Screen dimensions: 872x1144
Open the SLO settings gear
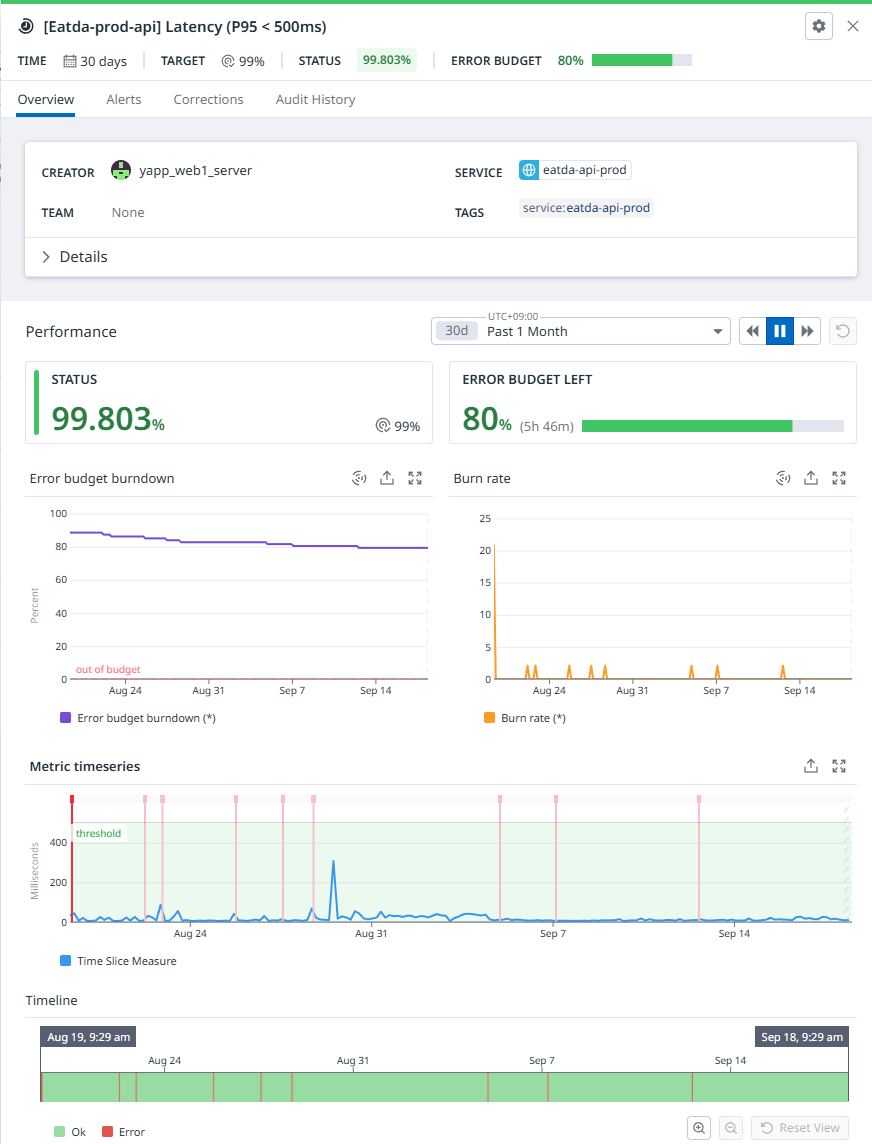(x=819, y=26)
